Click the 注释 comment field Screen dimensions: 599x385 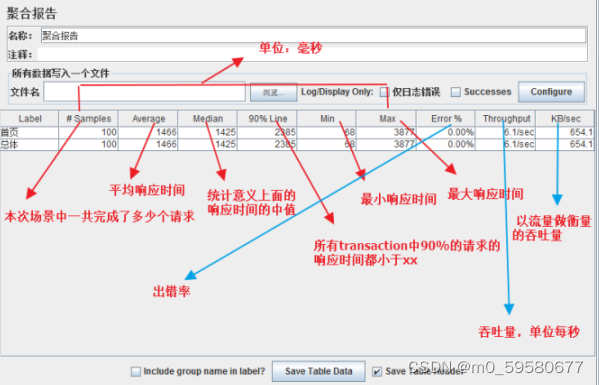point(312,54)
